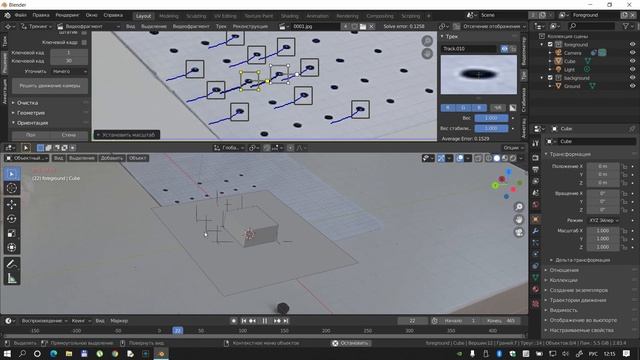Click the navigation gizmo axes
The image size is (640, 360).
(x=506, y=184)
